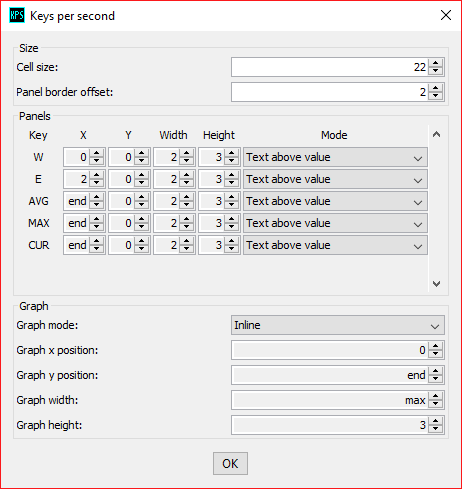Image resolution: width=462 pixels, height=489 pixels.
Task: Expand the Graph mode dropdown
Action: point(338,325)
